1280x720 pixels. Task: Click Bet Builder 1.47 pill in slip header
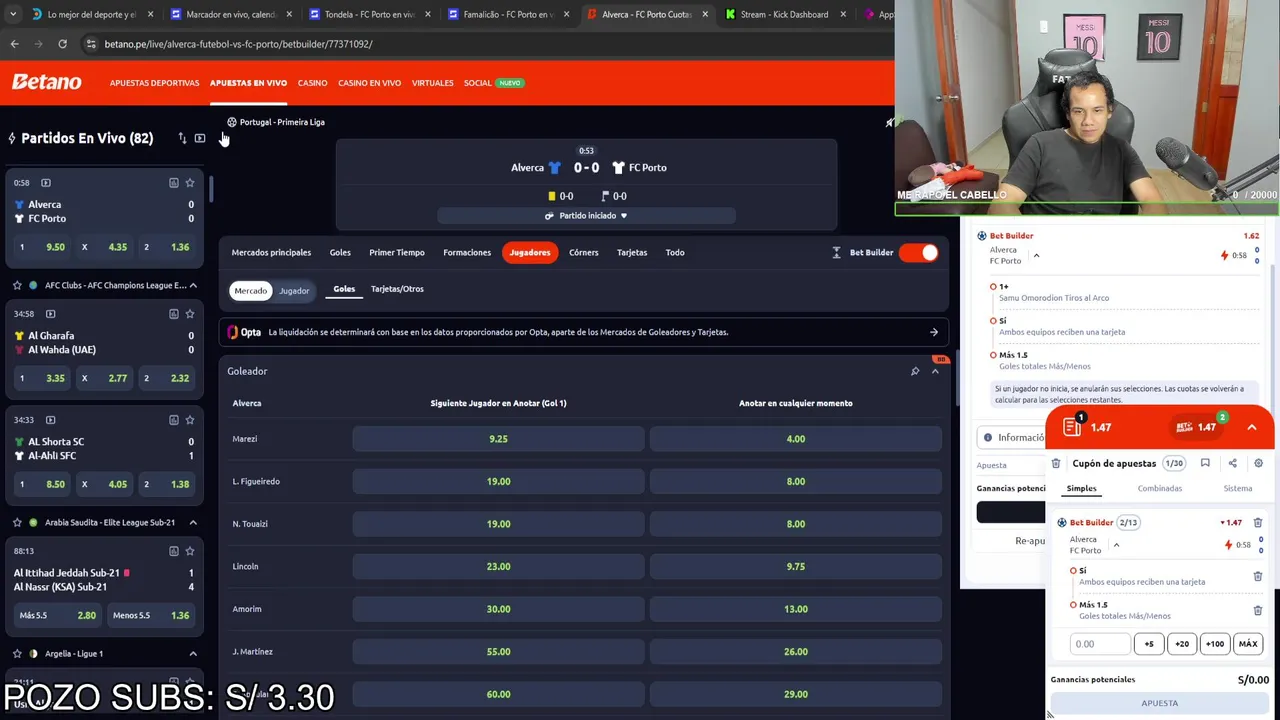[1197, 427]
